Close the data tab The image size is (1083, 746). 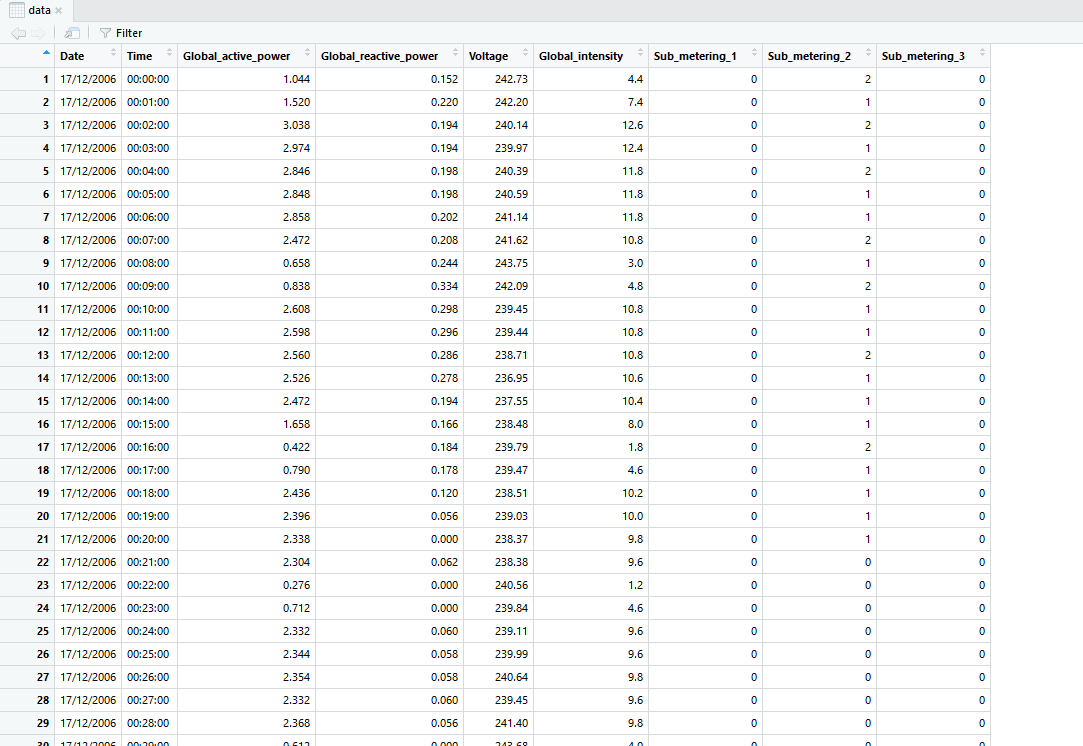point(59,10)
